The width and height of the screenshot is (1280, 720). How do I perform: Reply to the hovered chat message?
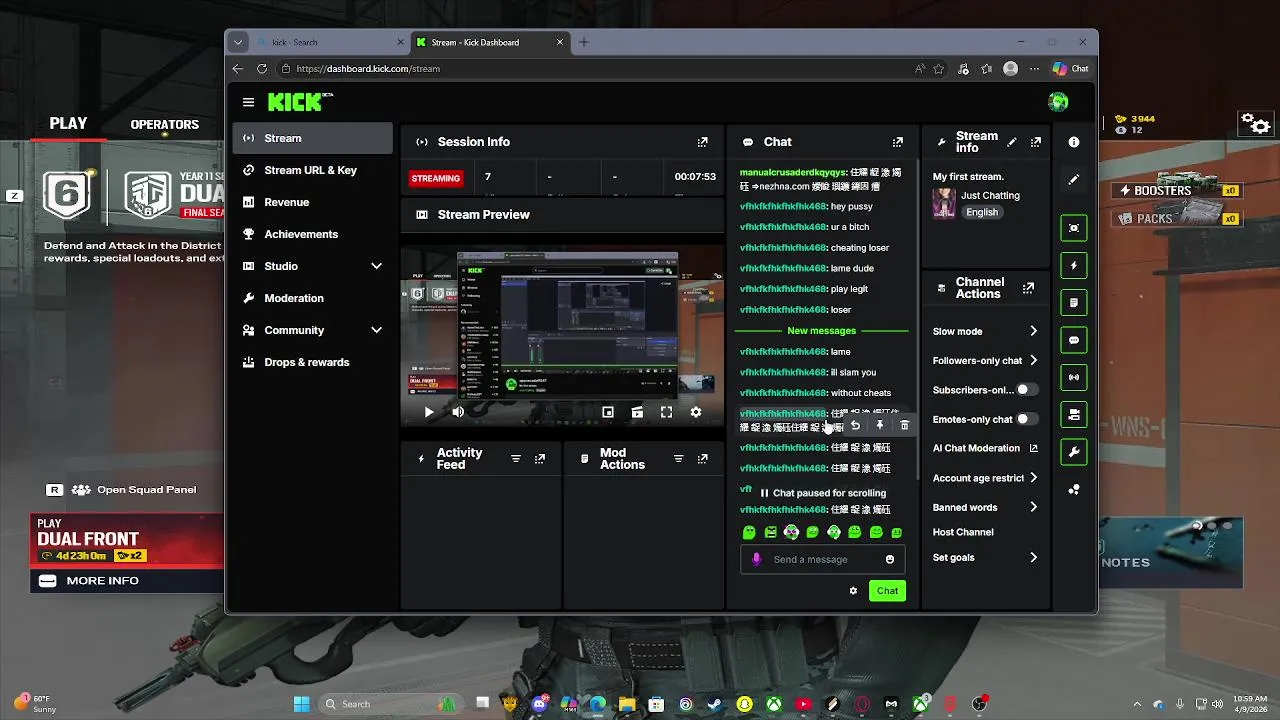point(855,426)
